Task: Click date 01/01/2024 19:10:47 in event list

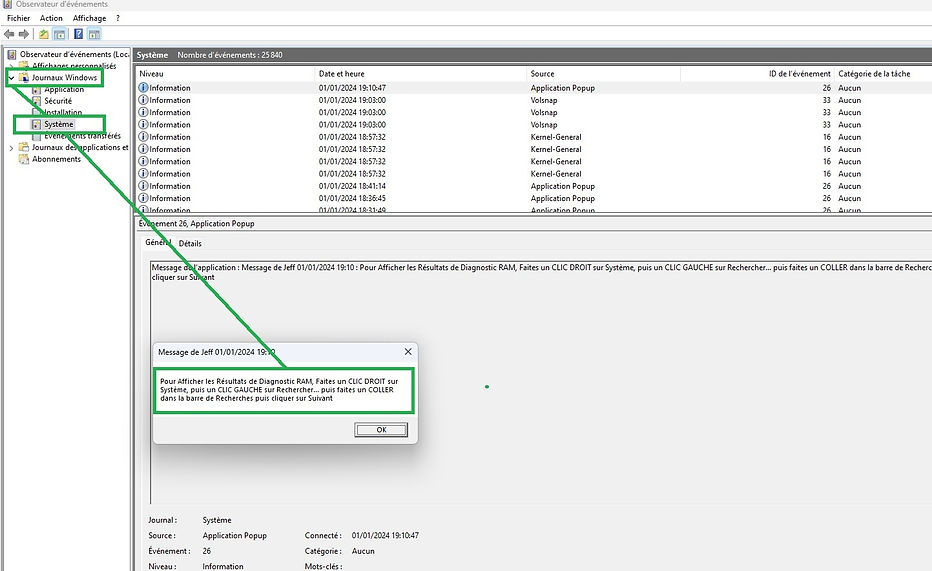Action: [x=352, y=87]
